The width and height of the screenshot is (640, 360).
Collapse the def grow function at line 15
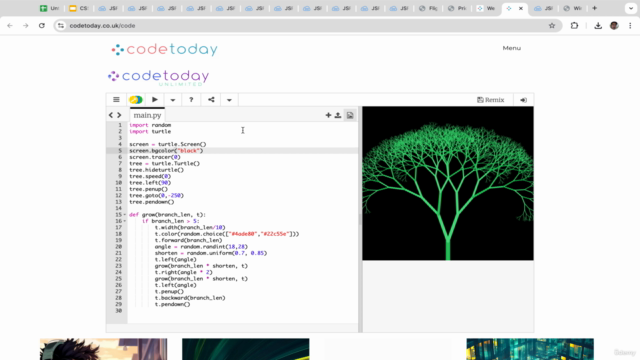tap(125, 215)
